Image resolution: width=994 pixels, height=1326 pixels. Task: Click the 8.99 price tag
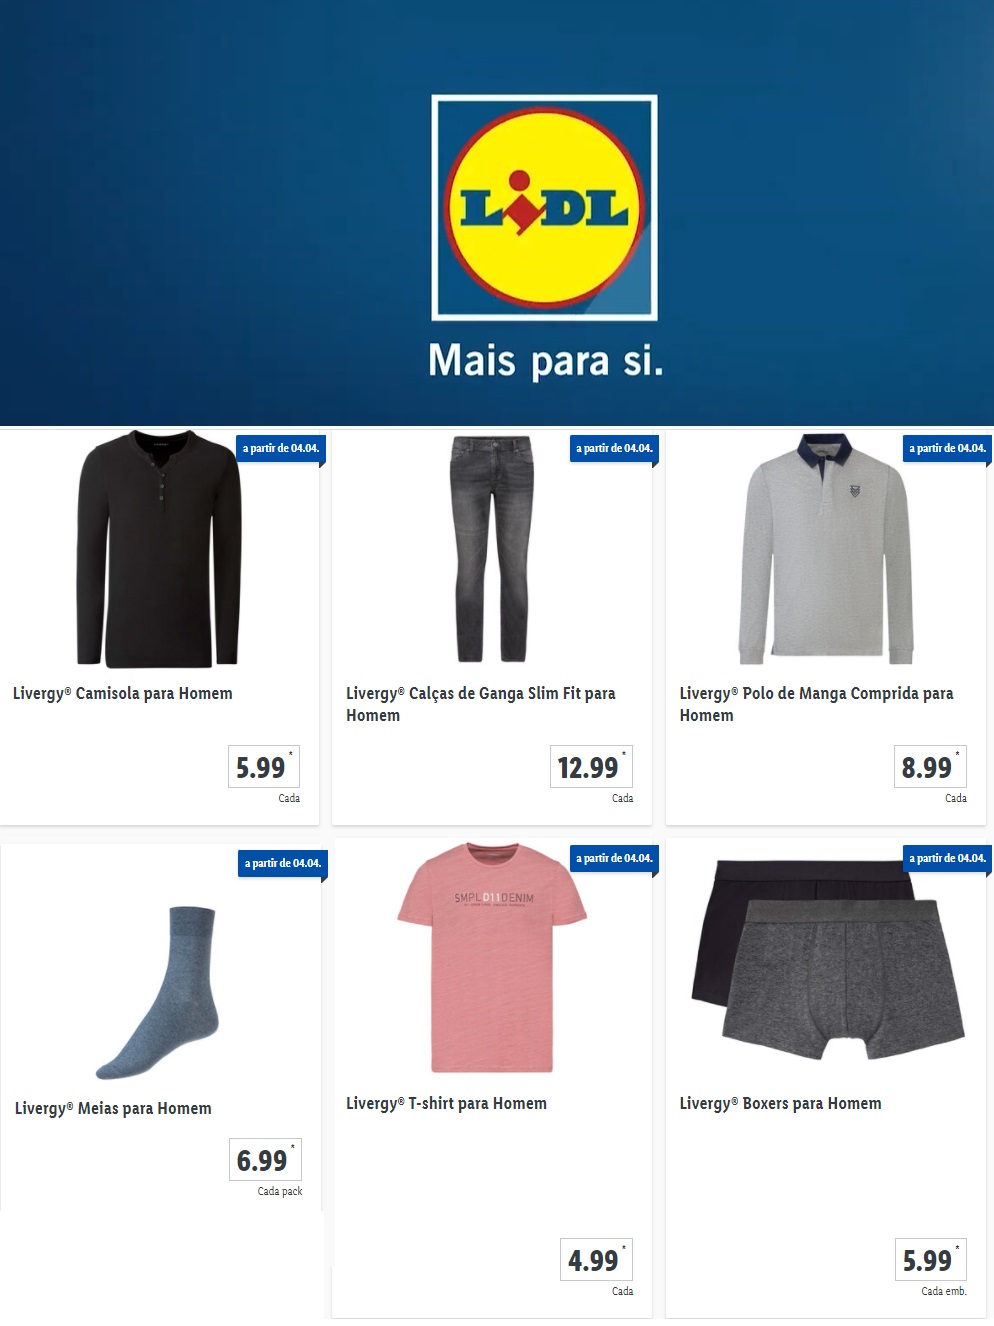tap(930, 767)
